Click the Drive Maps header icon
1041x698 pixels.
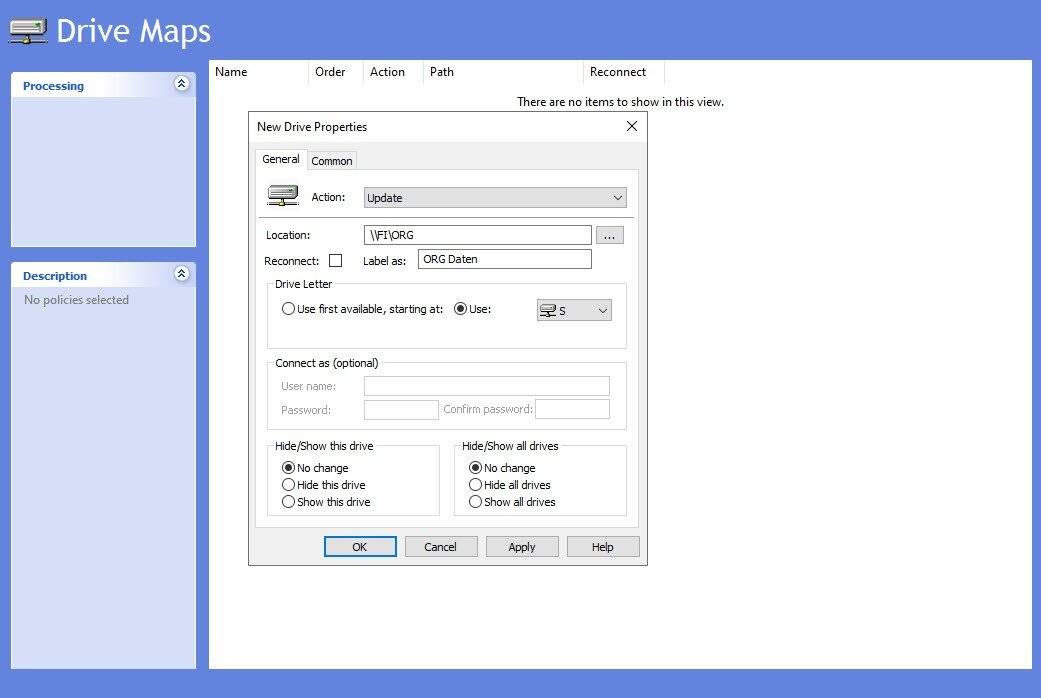tap(28, 31)
